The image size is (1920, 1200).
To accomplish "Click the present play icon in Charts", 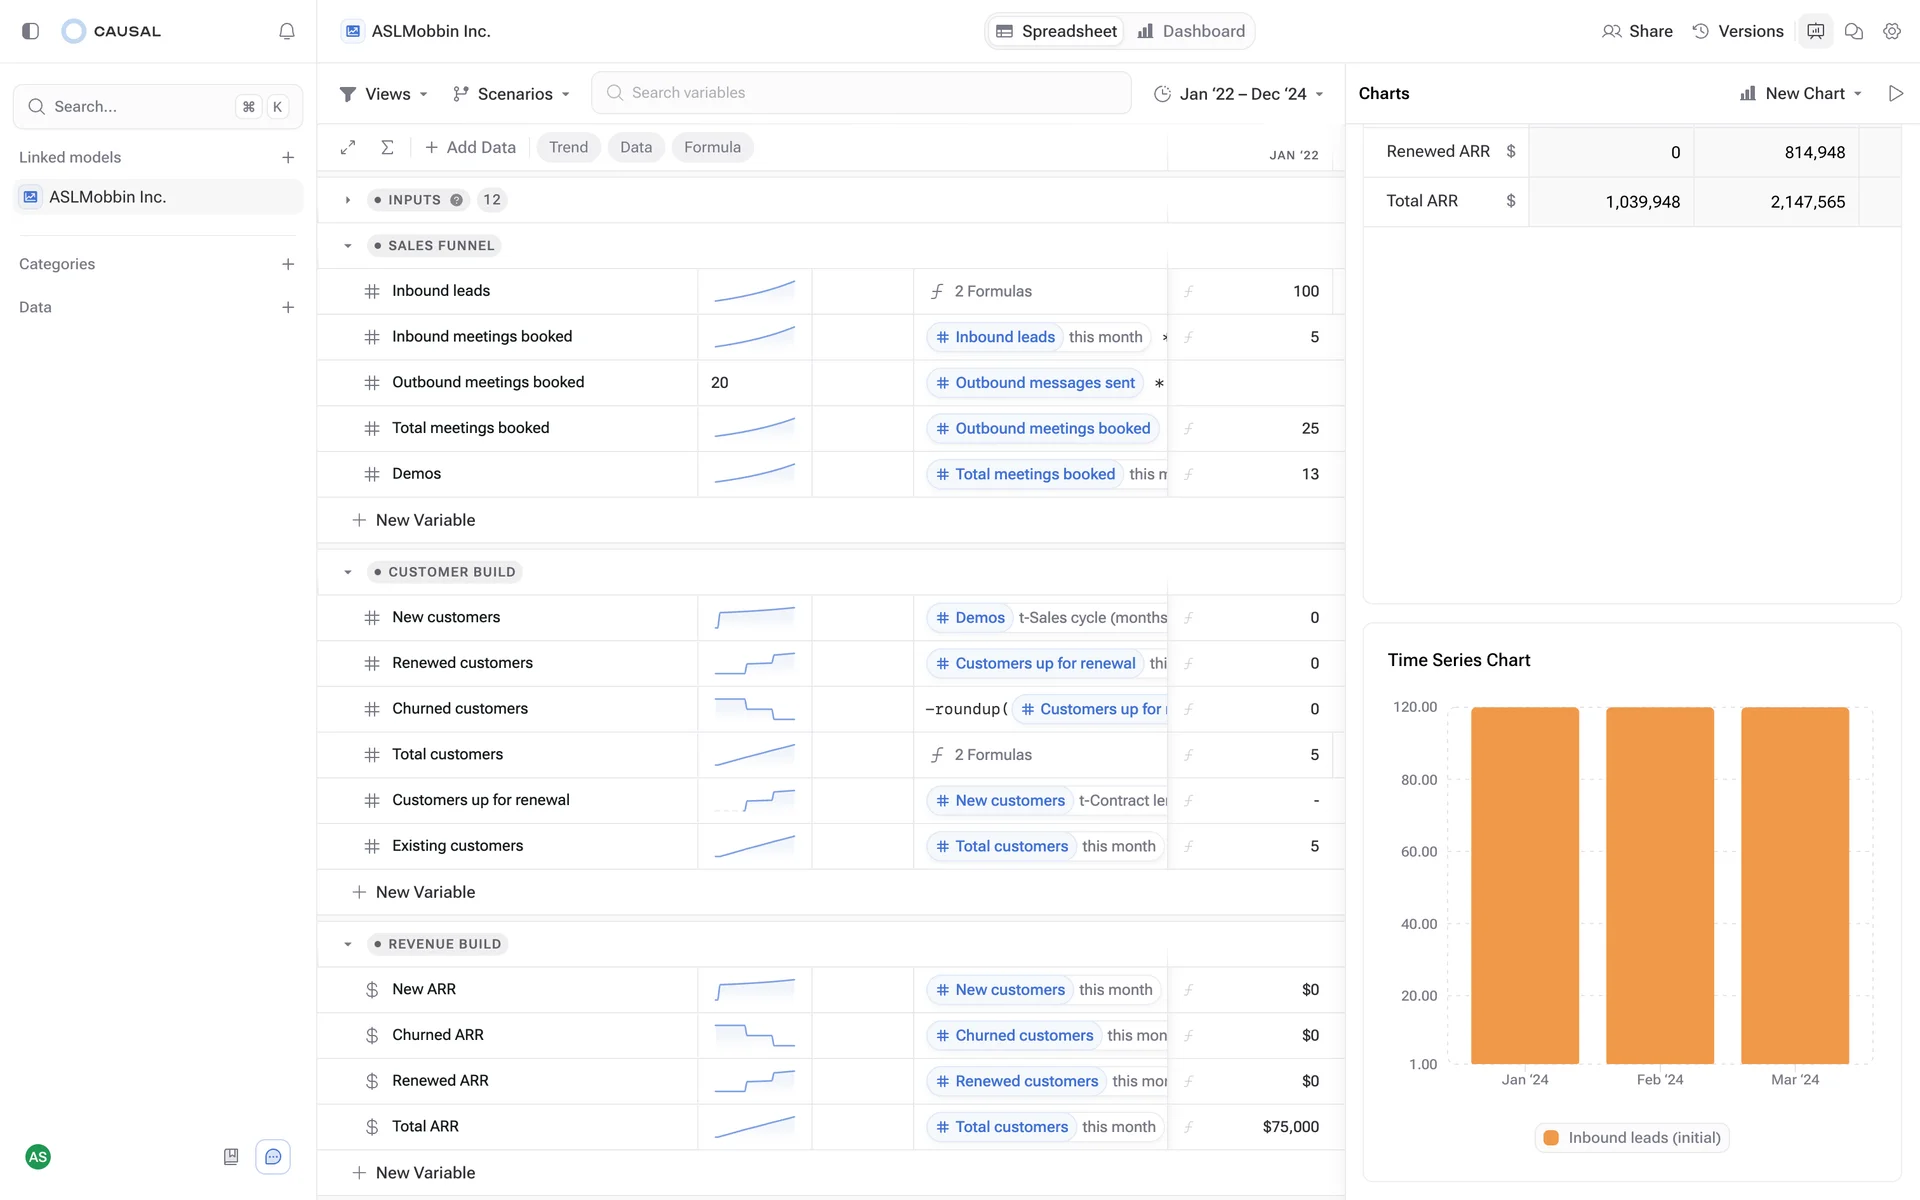I will 1895,93.
